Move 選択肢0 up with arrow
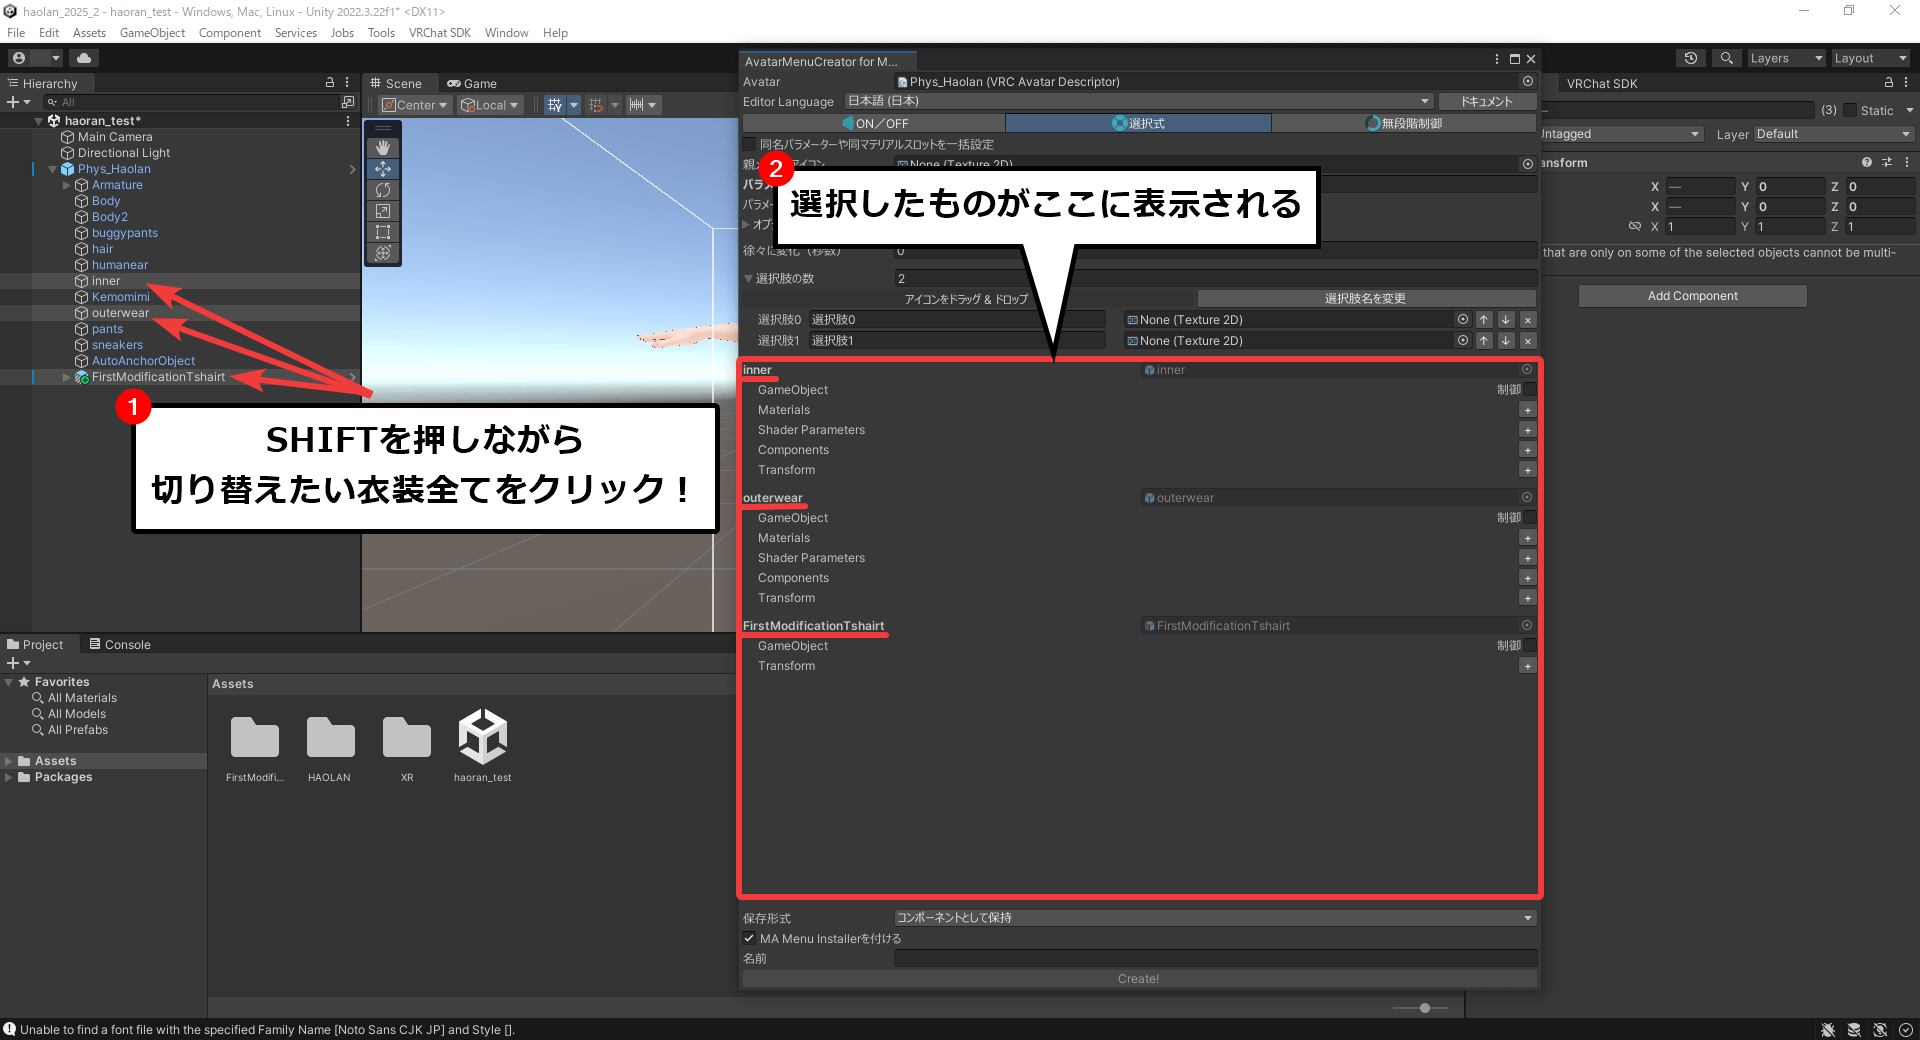The width and height of the screenshot is (1920, 1040). click(1484, 319)
